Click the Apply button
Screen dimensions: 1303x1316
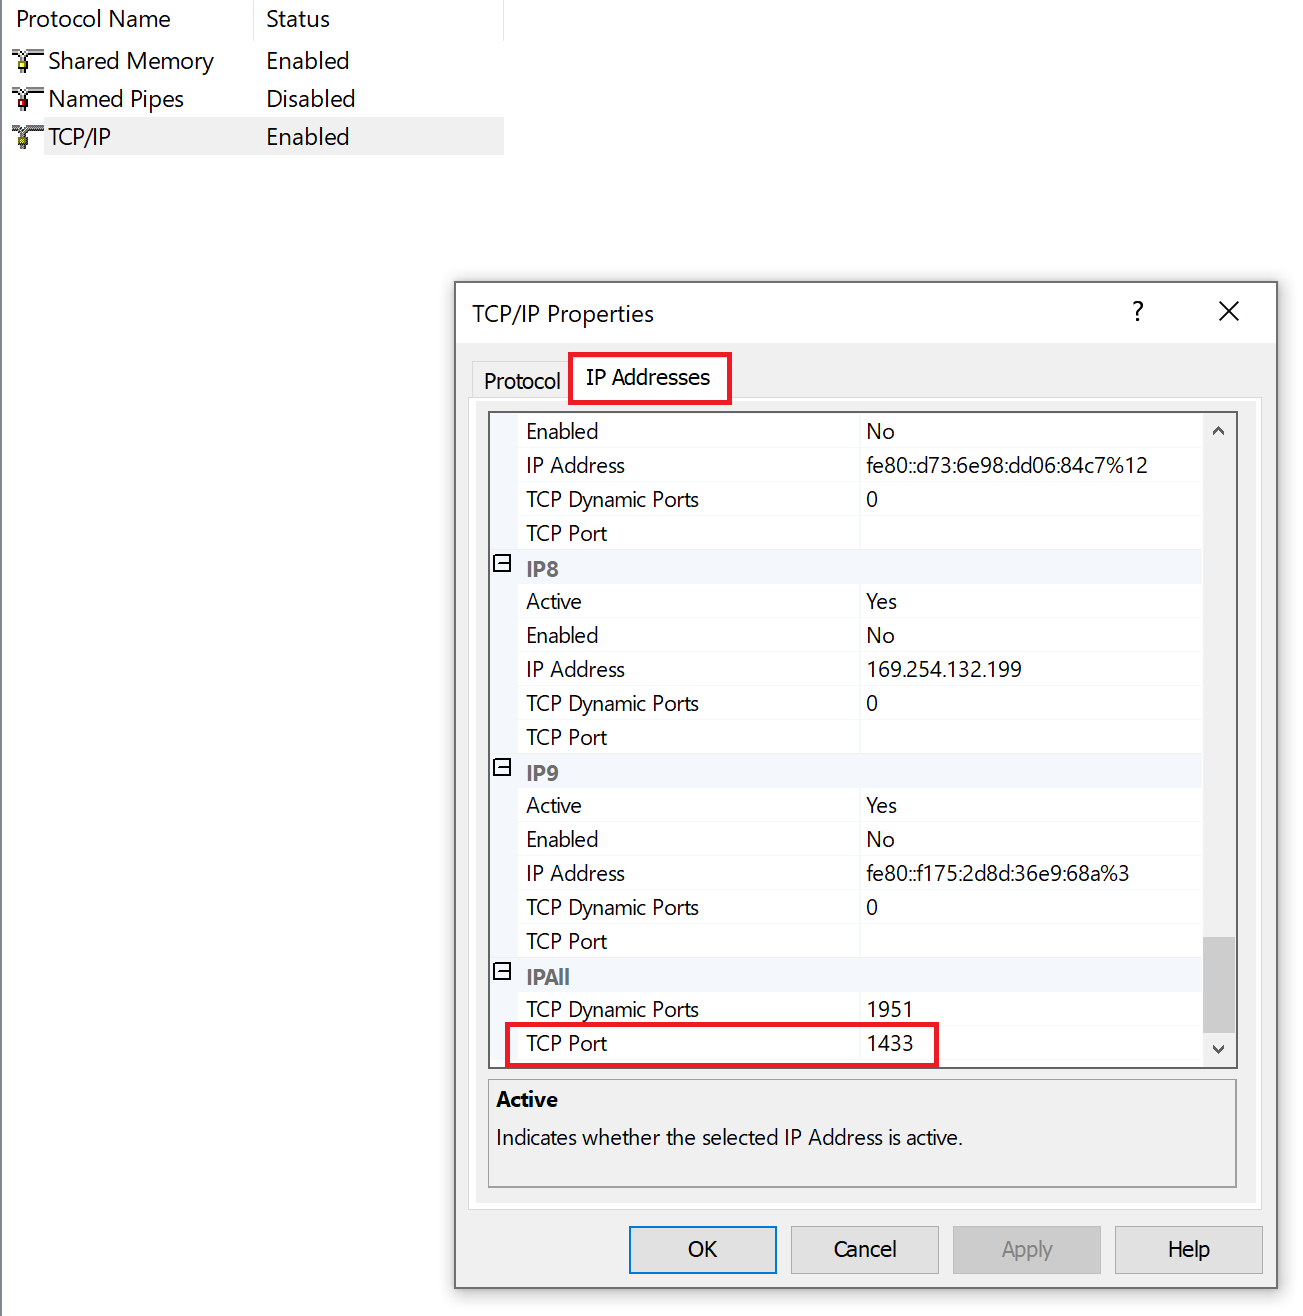tap(1027, 1249)
